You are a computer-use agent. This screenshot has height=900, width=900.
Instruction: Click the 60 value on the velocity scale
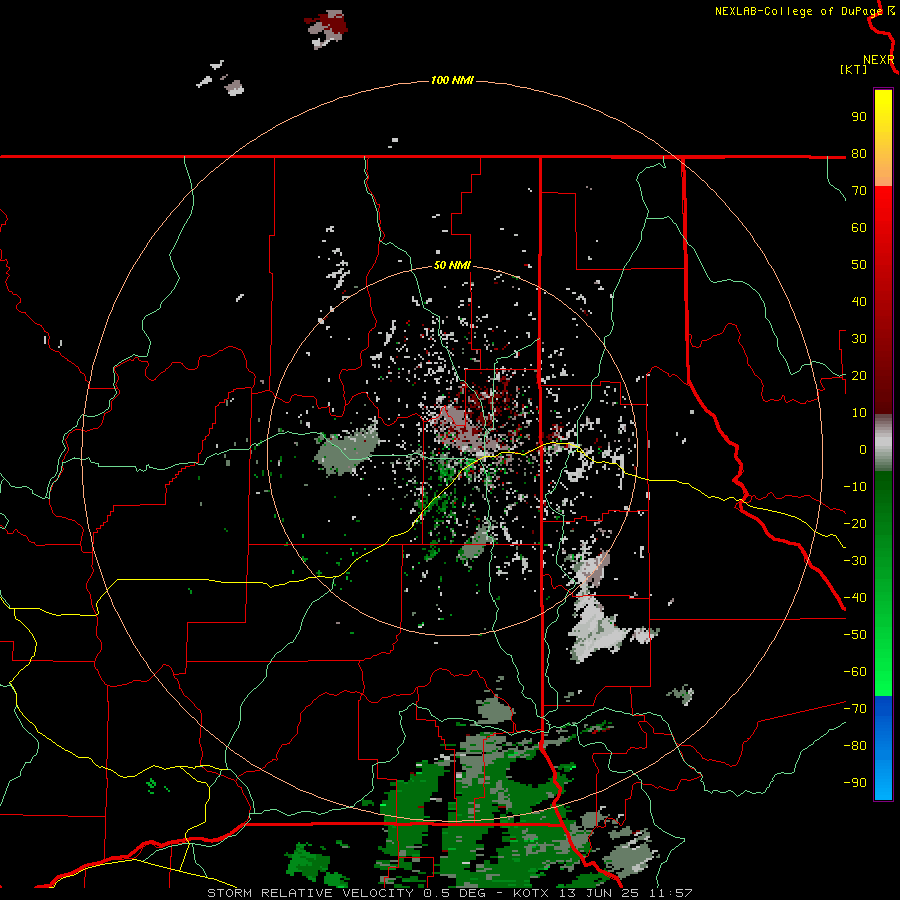click(859, 228)
